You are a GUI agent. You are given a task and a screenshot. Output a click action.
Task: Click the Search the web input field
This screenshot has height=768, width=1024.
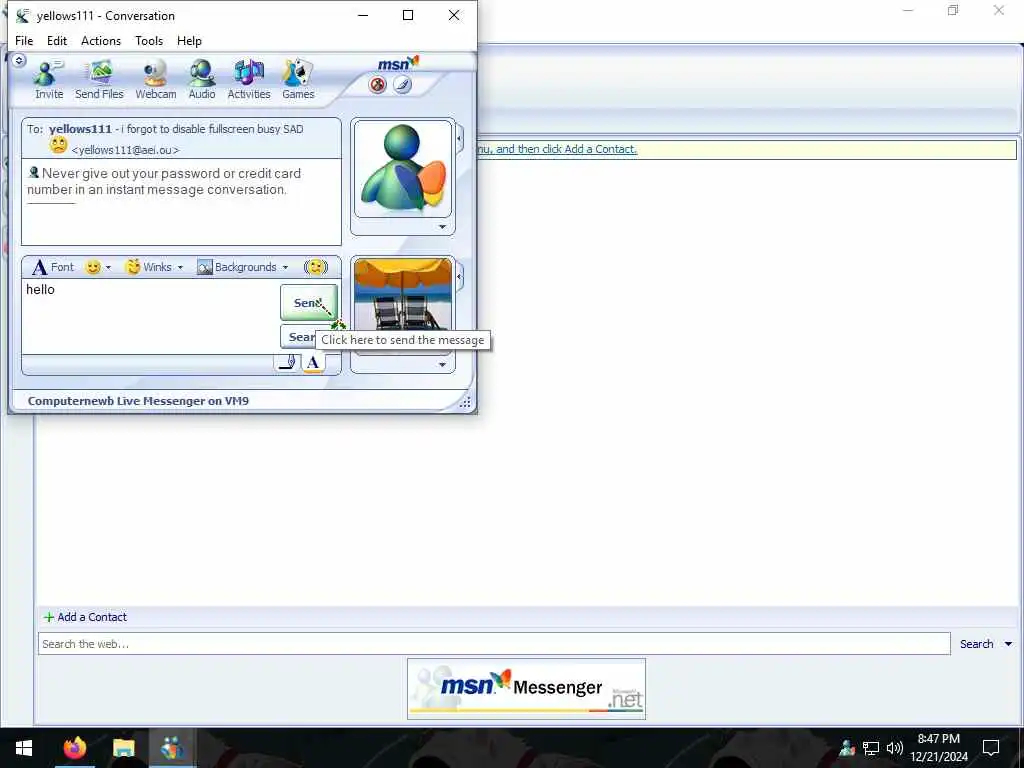click(494, 644)
